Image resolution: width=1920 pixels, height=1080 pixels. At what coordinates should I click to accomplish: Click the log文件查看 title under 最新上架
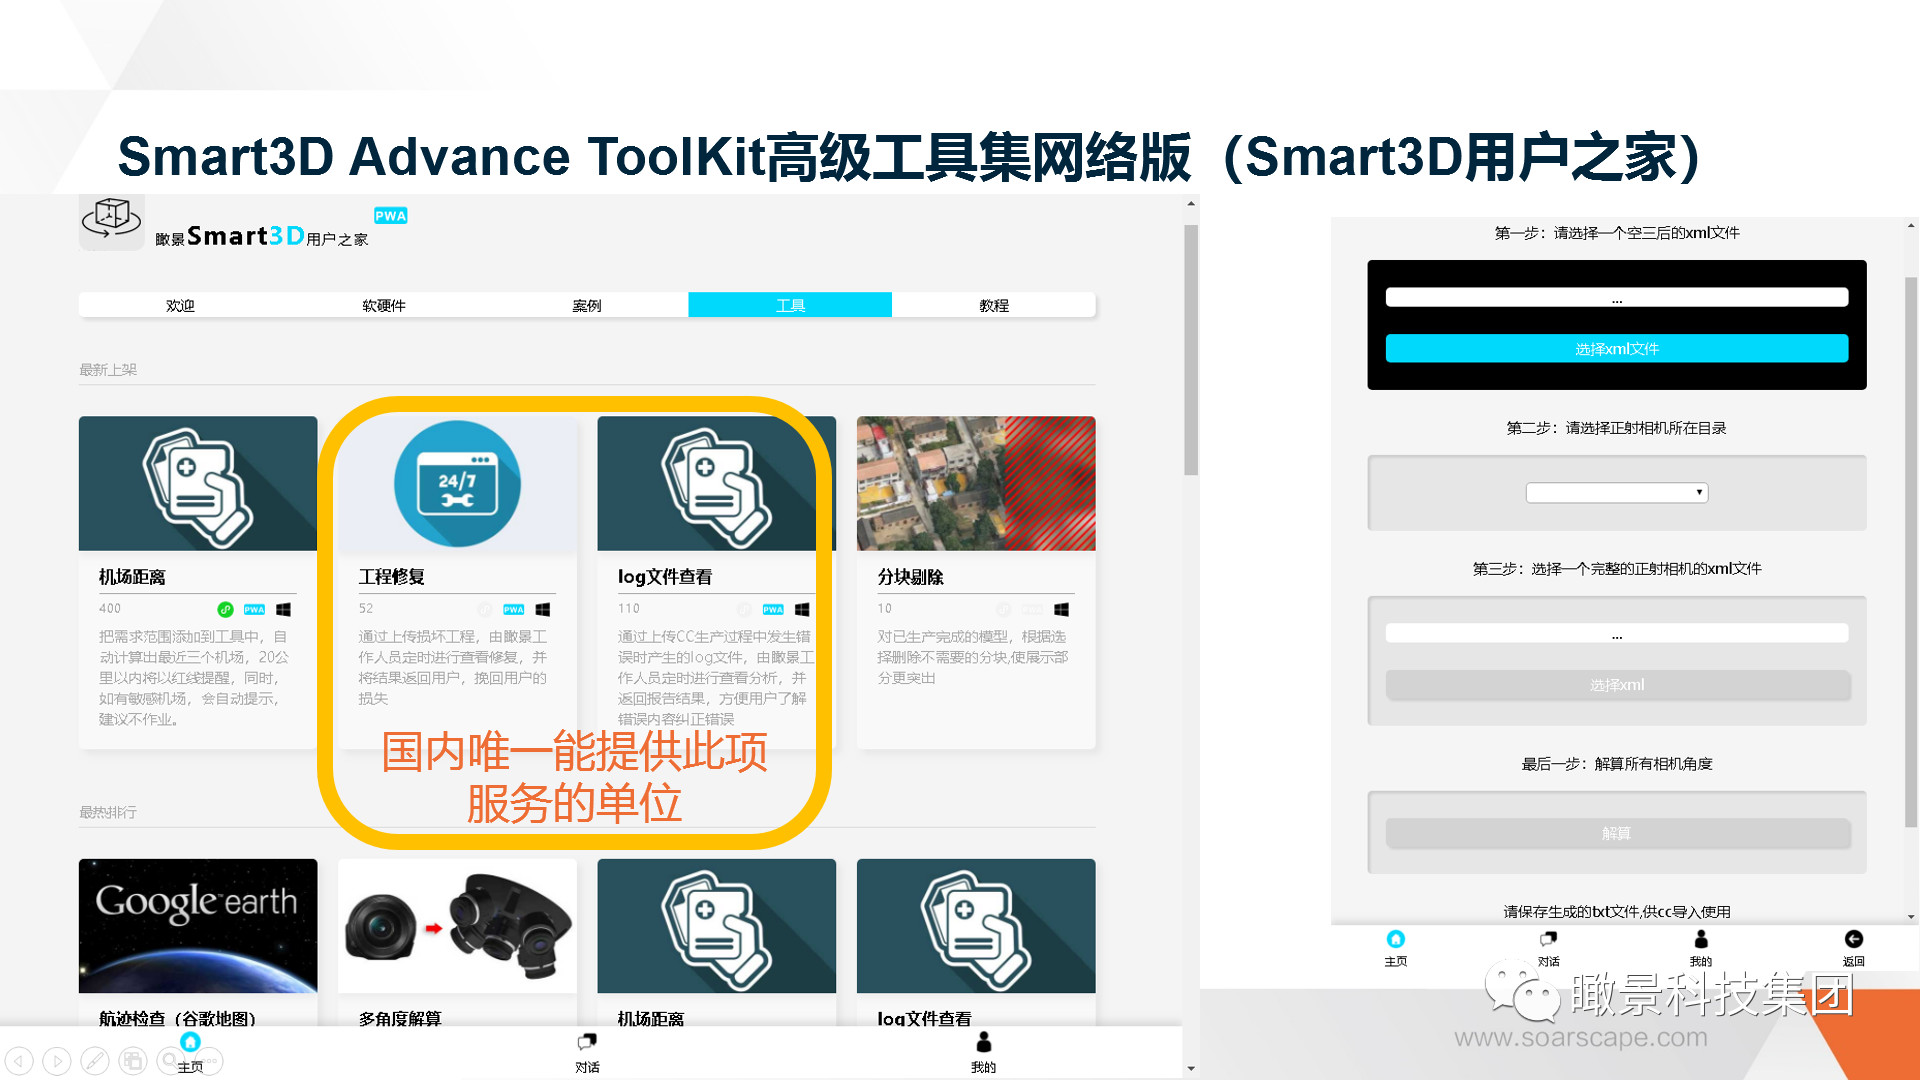point(665,577)
